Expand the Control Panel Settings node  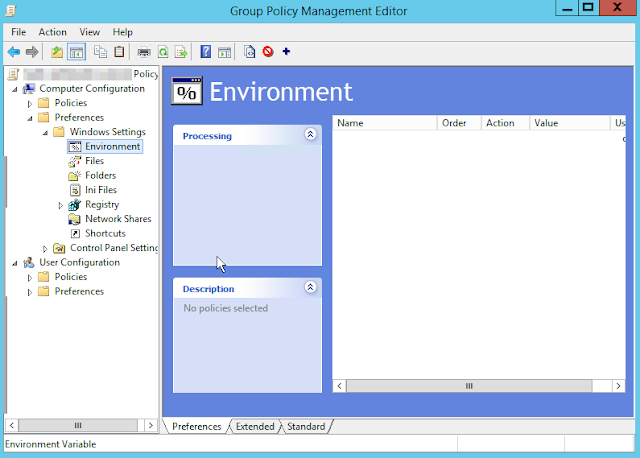coord(45,249)
